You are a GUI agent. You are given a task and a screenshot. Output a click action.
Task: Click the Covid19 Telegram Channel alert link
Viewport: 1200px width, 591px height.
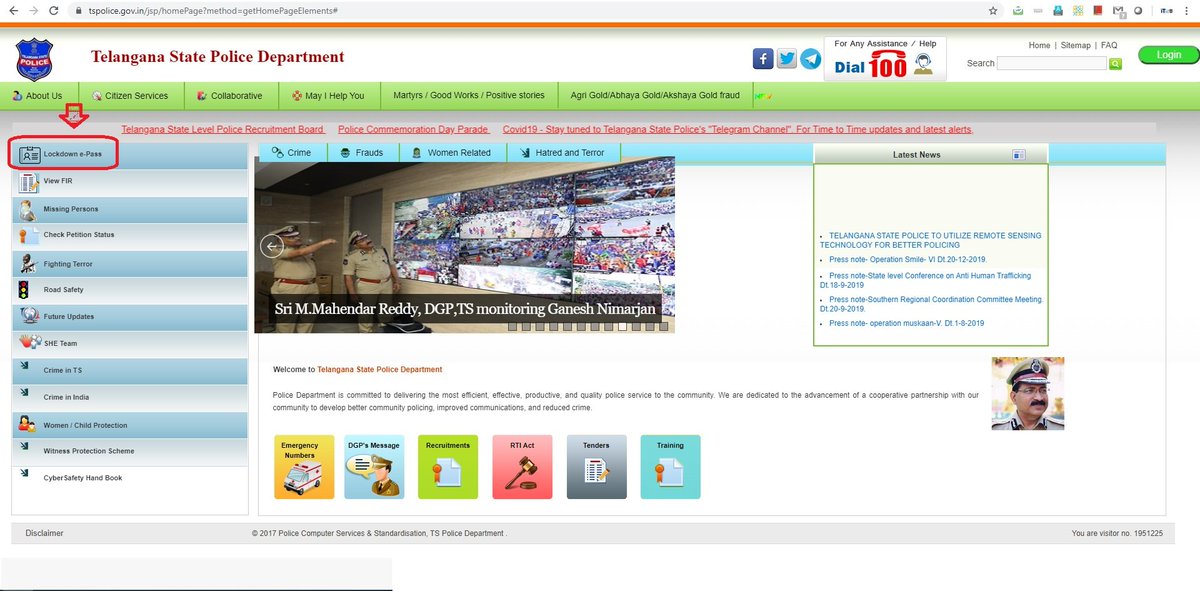point(737,129)
